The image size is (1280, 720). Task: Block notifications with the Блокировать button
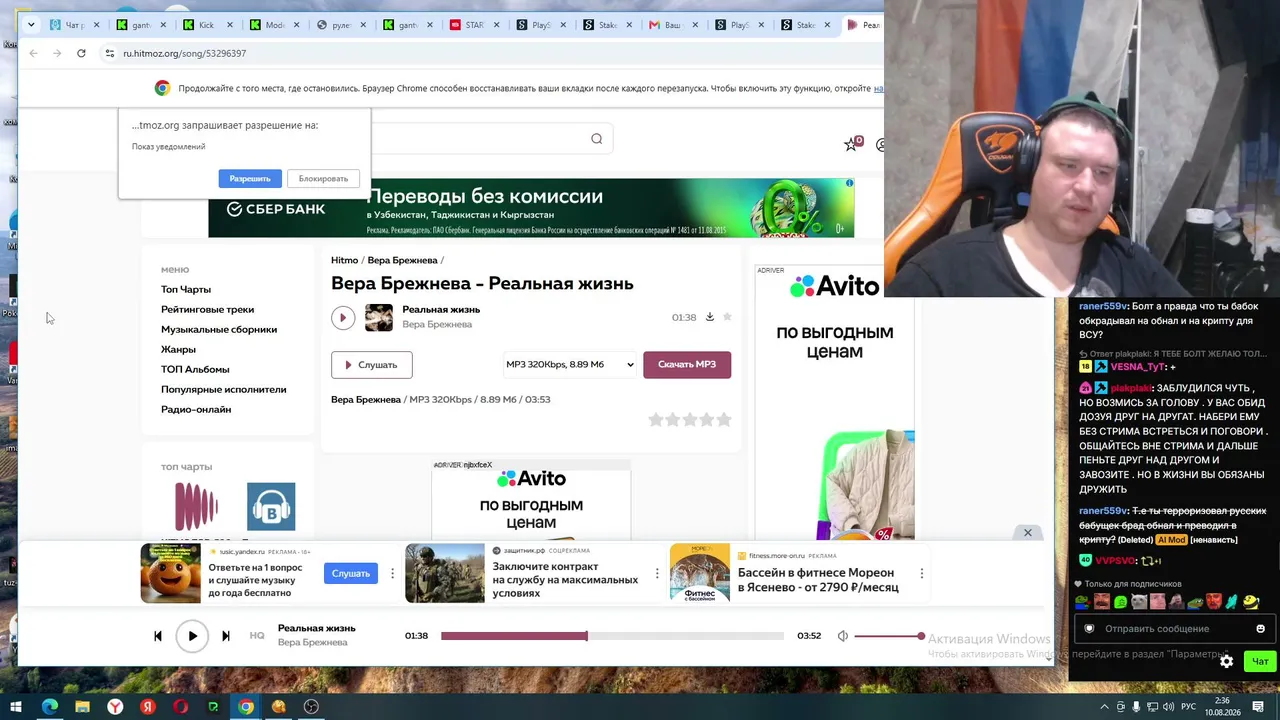coord(323,178)
